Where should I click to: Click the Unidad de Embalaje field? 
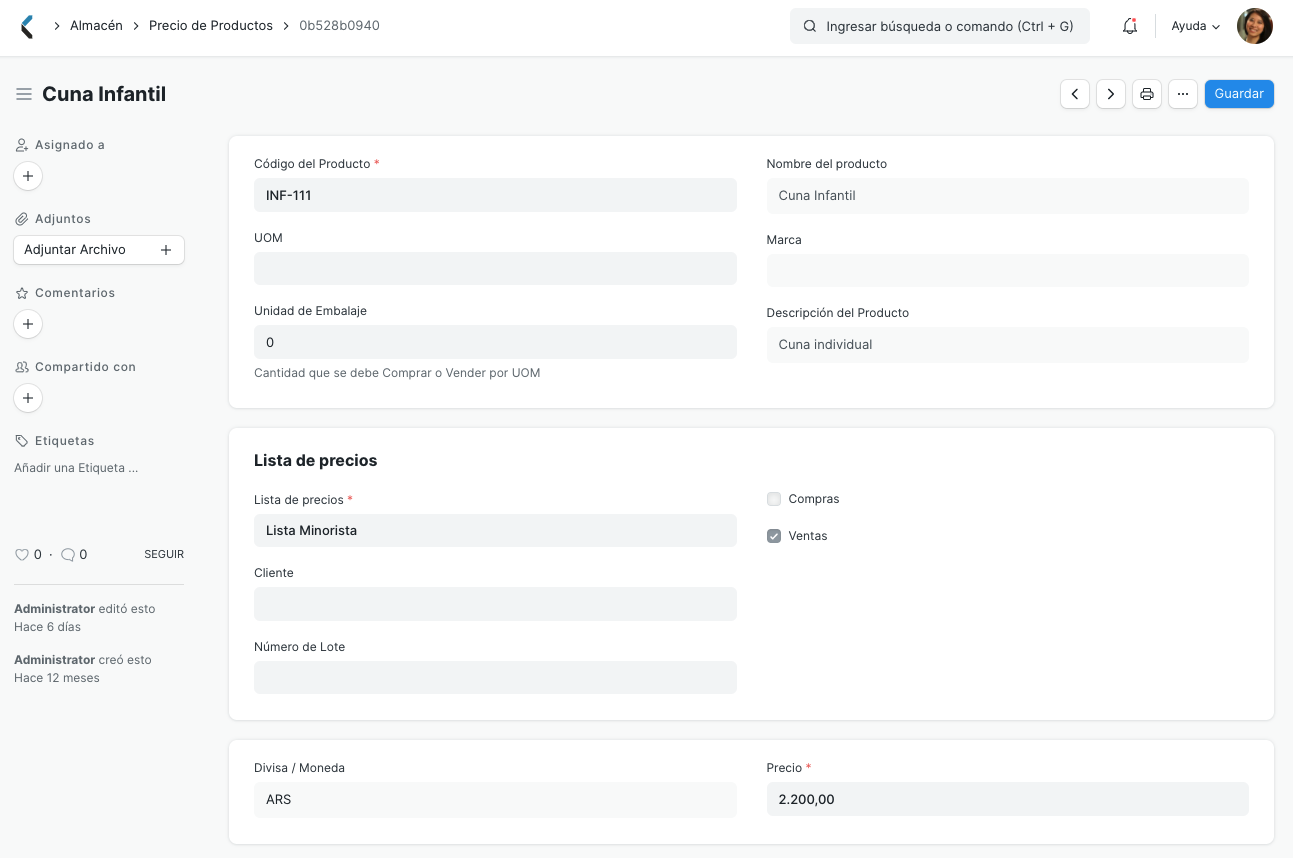[495, 342]
